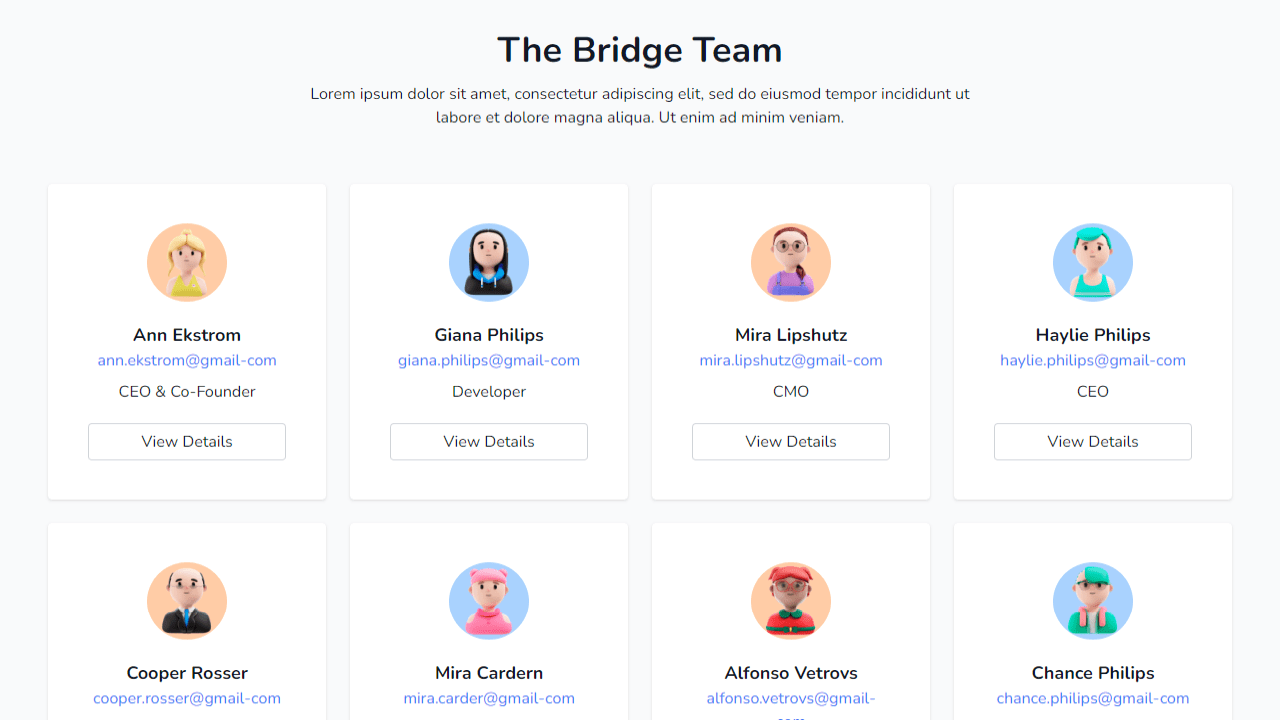
Task: Click Chance Philips' green-cap avatar
Action: point(1093,600)
